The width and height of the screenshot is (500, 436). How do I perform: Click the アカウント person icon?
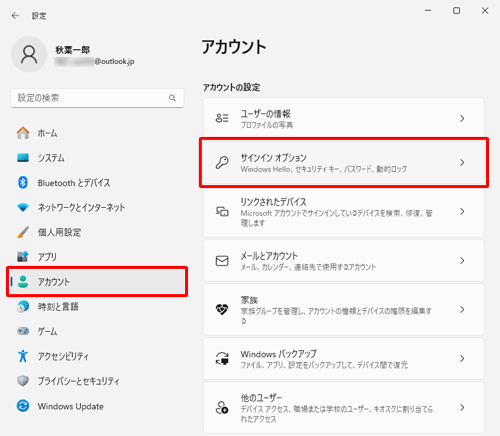click(x=23, y=282)
